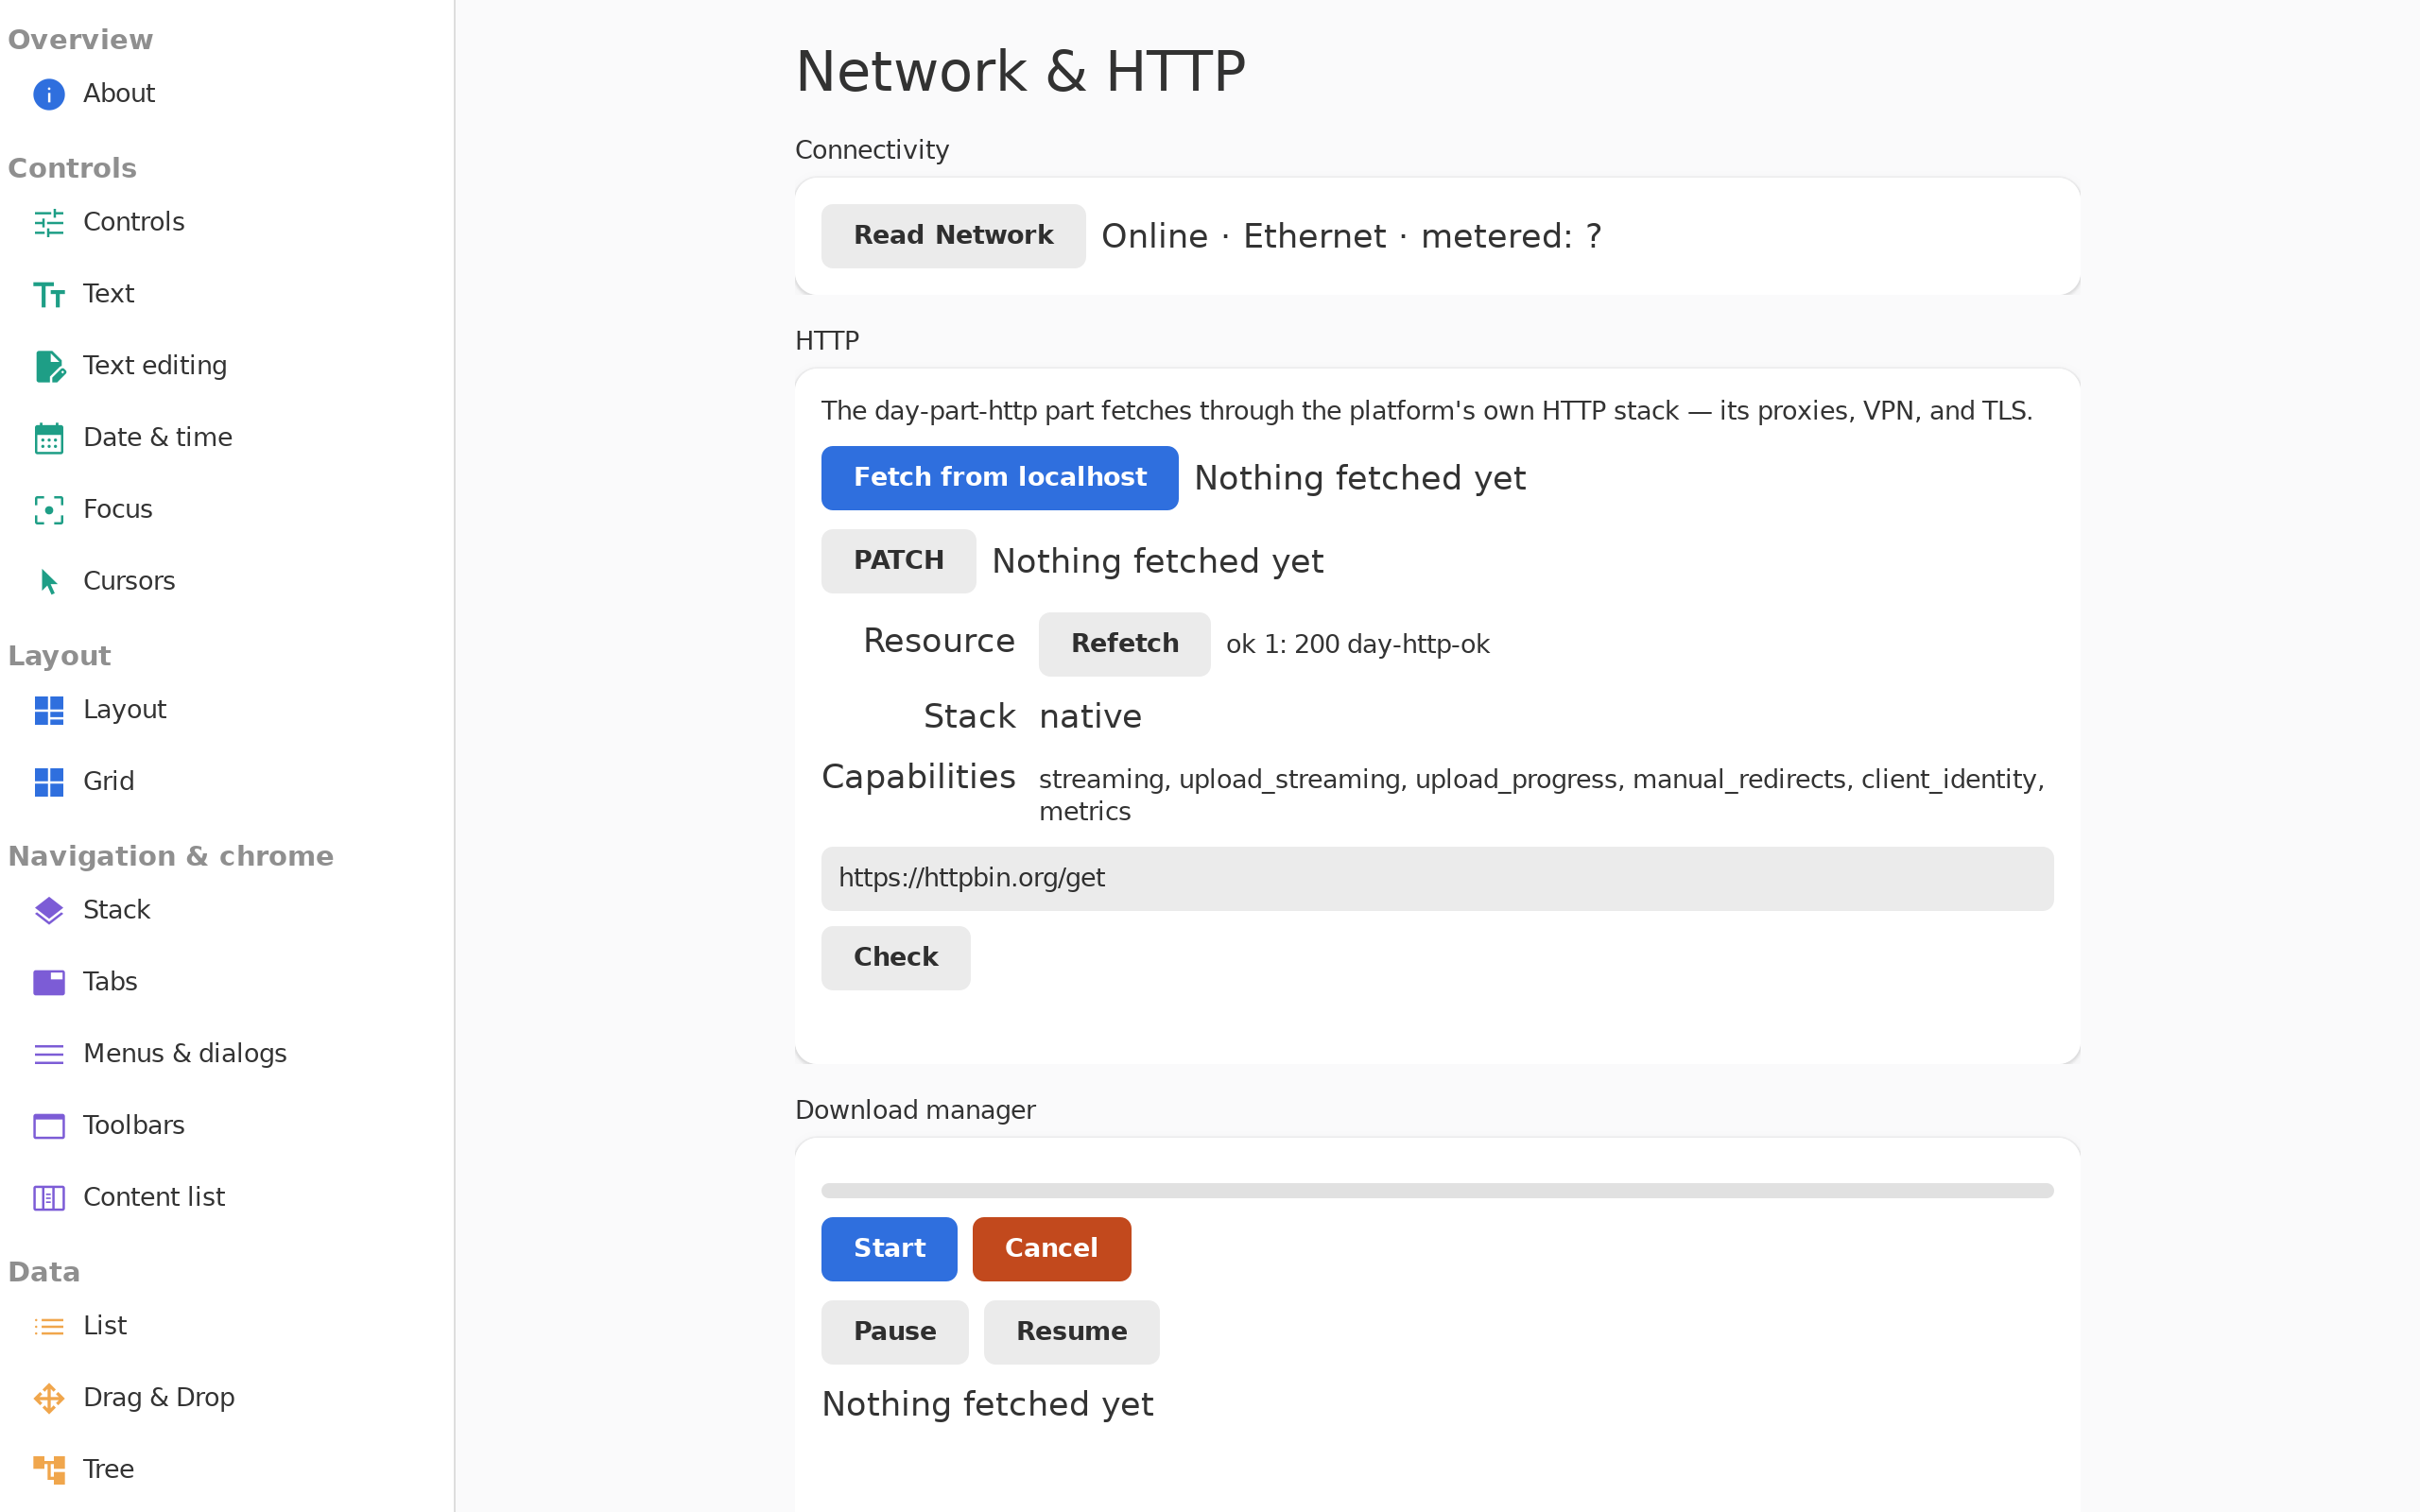Click the httpbin URL input field
The image size is (2420, 1512).
[1437, 879]
